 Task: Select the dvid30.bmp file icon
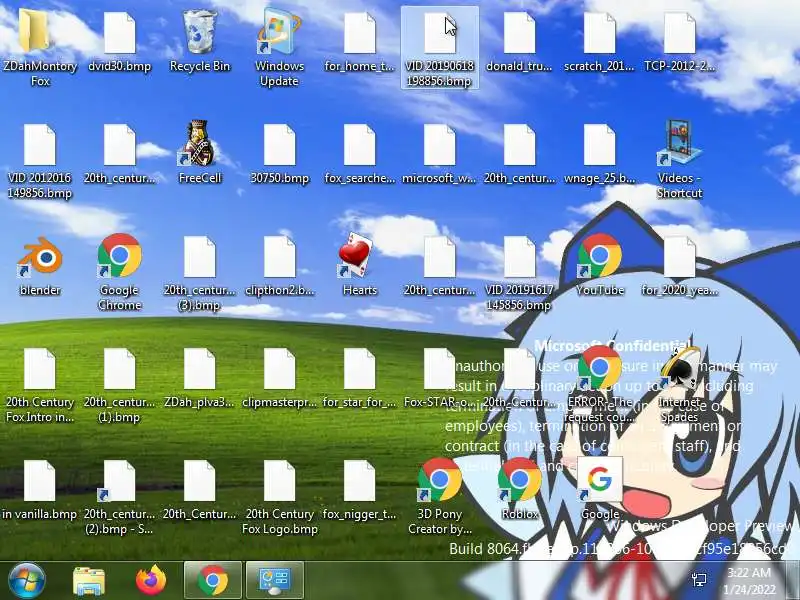(119, 42)
